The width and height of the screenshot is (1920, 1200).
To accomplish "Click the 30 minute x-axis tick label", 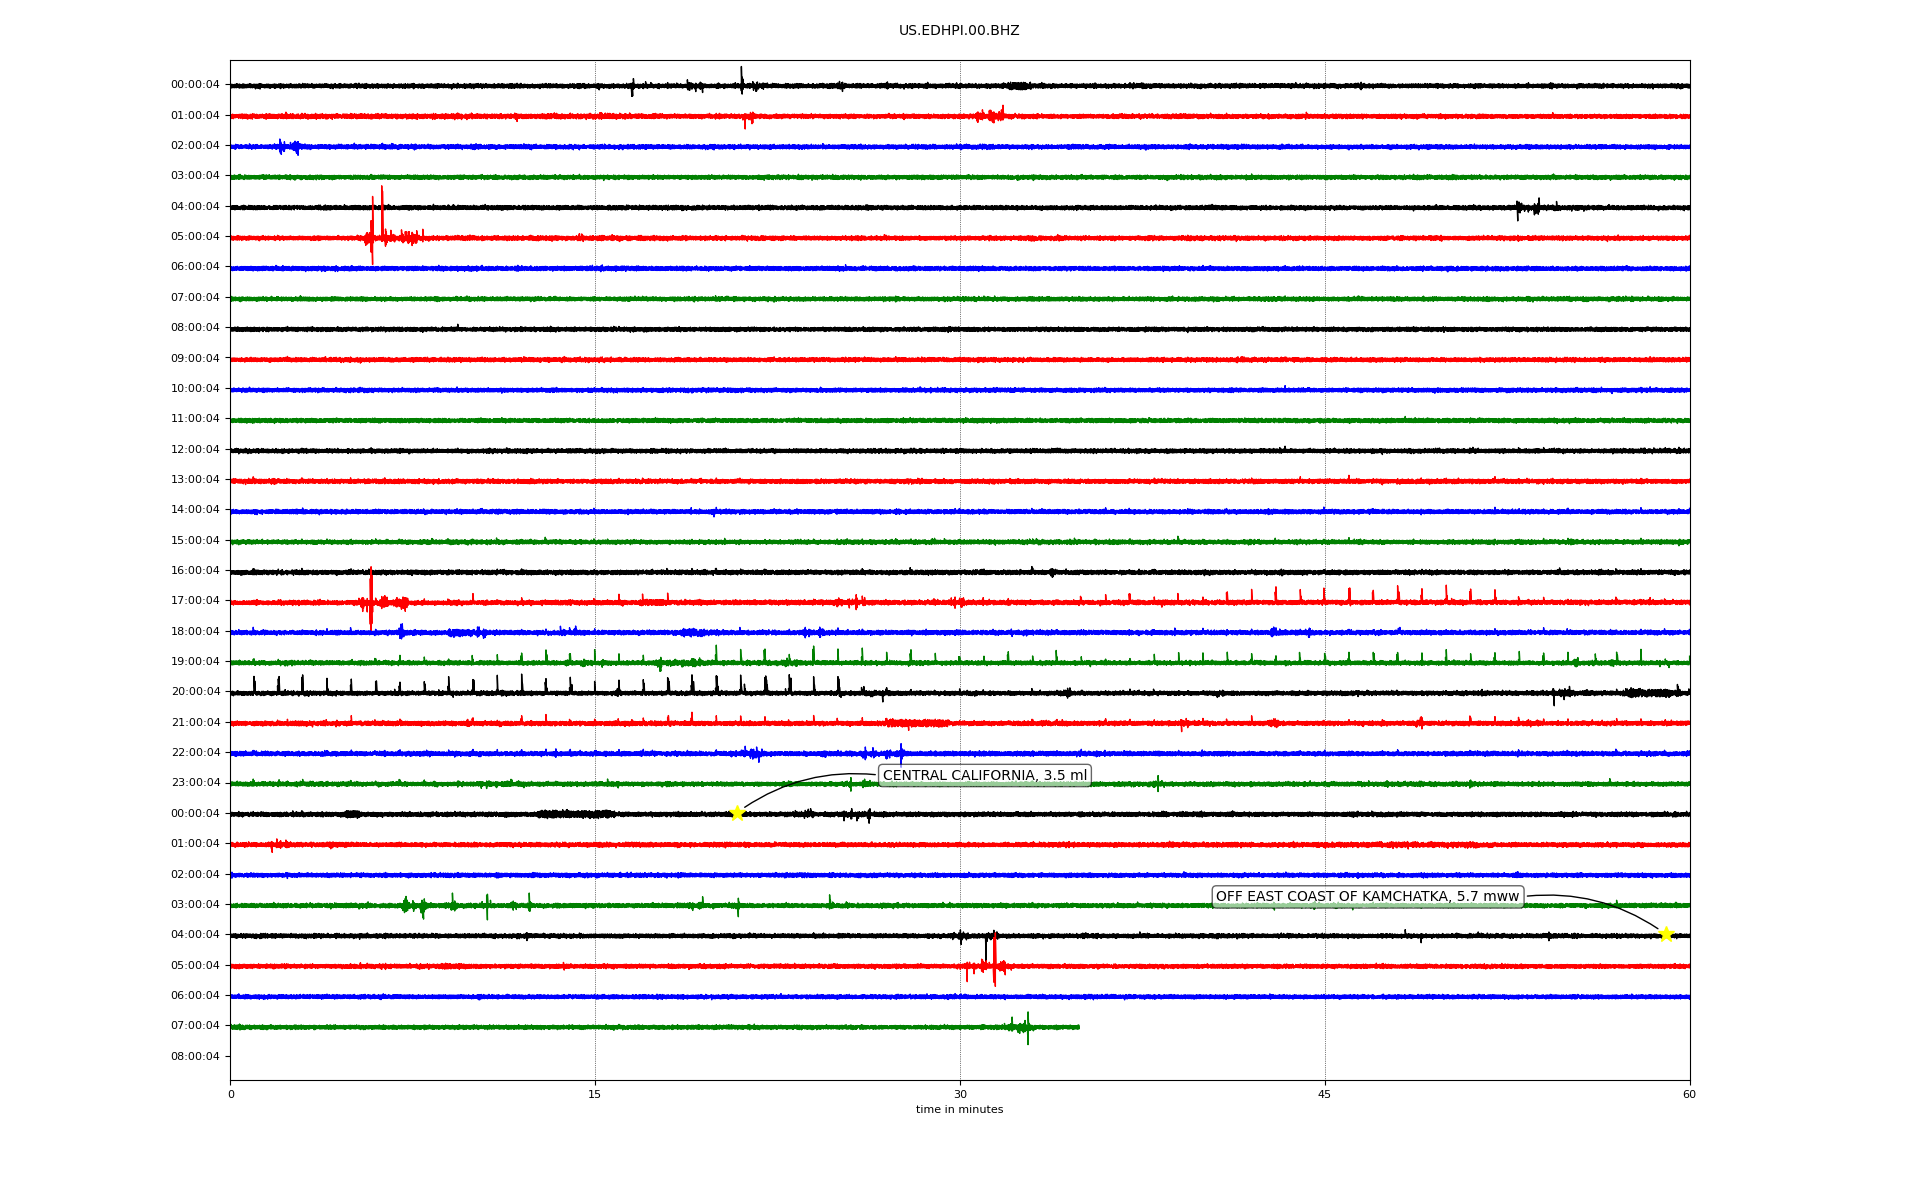I will 960,1094.
